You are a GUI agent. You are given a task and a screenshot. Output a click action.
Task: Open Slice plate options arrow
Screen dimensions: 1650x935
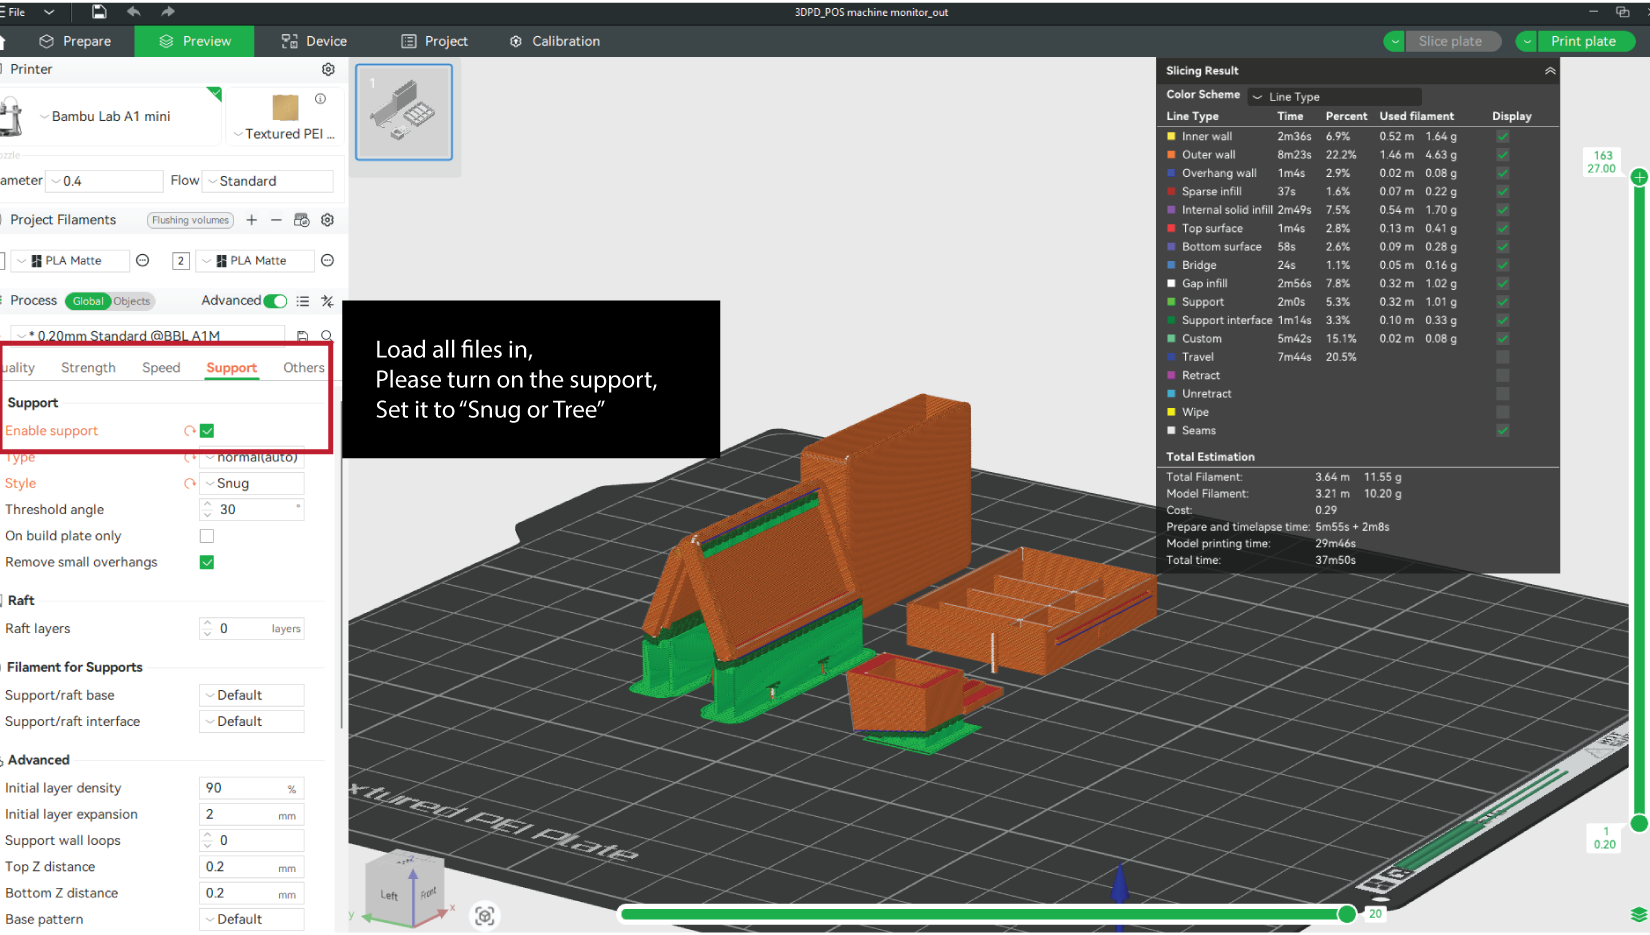(1394, 42)
